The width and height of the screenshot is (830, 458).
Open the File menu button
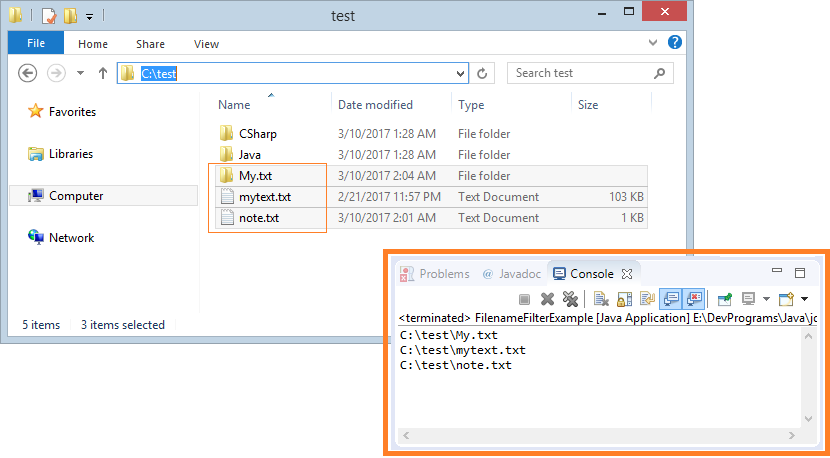coord(36,44)
